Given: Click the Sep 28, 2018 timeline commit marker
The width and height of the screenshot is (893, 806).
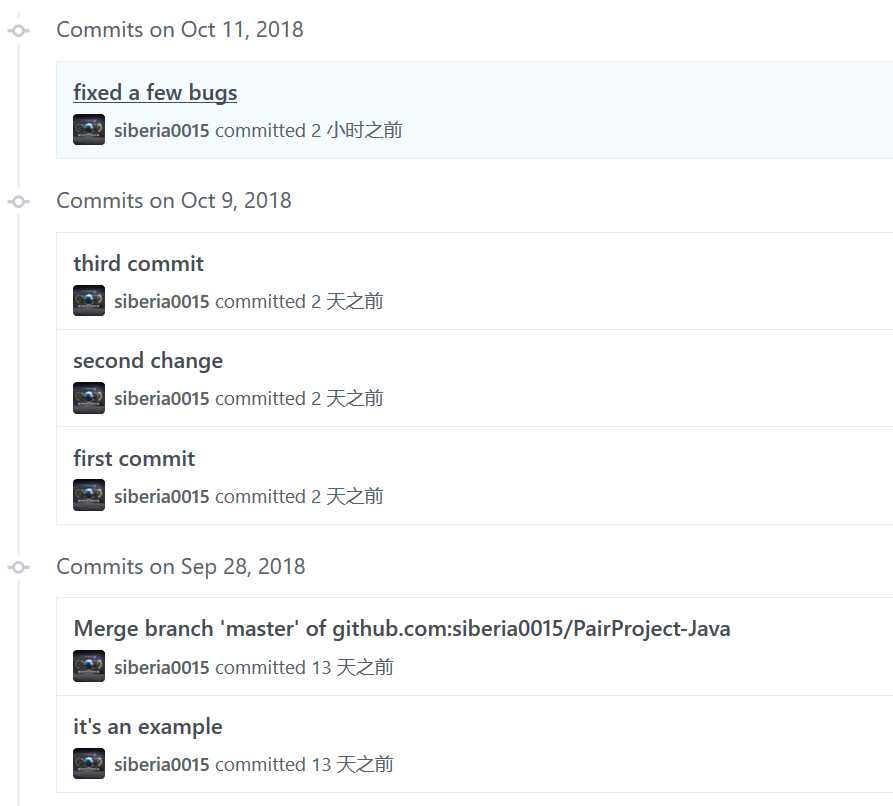Looking at the screenshot, I should tap(19, 567).
